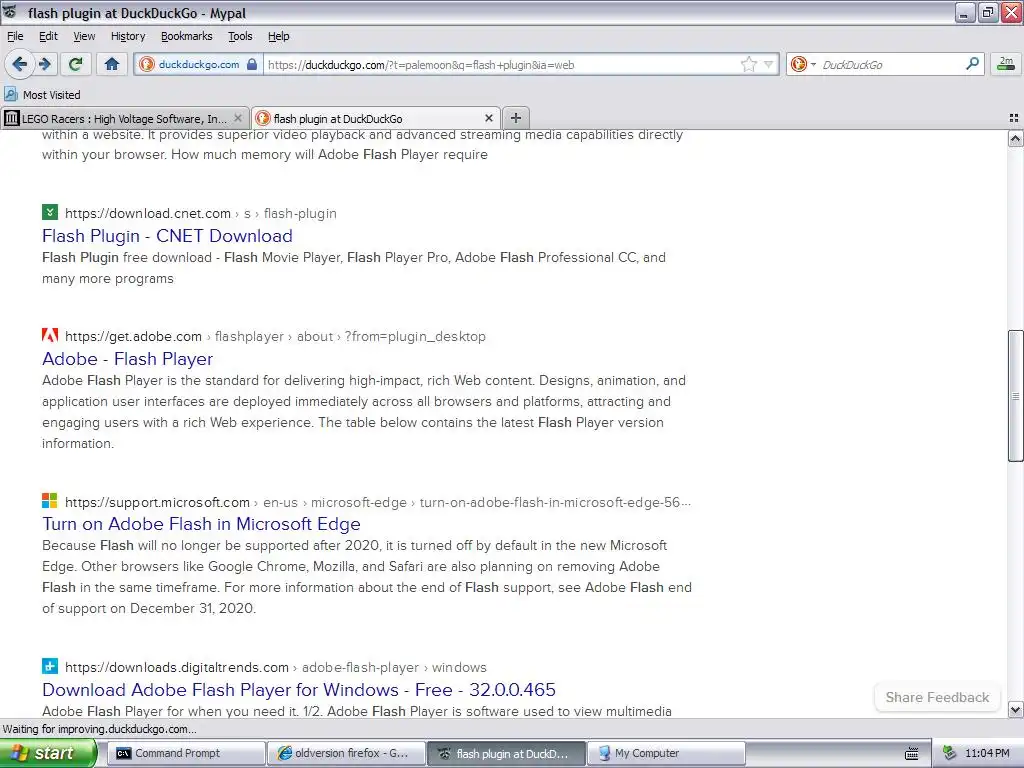Open the Most Visited bookmarks folder
Image resolution: width=1024 pixels, height=768 pixels.
click(42, 95)
